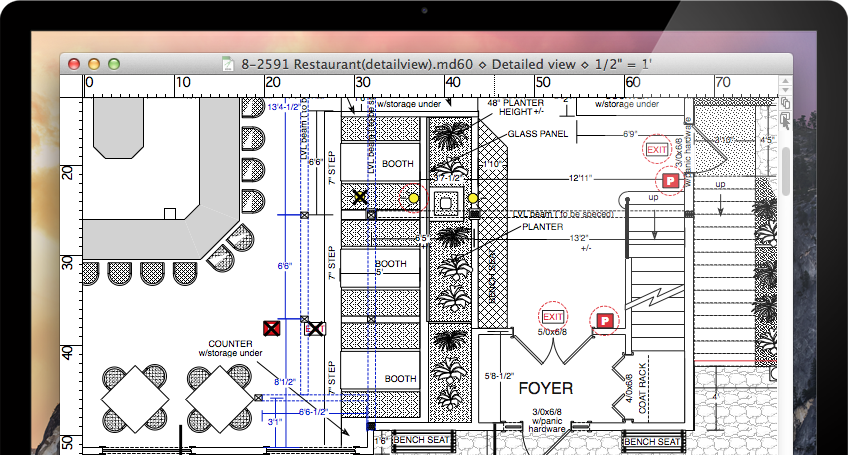Image resolution: width=848 pixels, height=455 pixels.
Task: Click the green zoom window button
Action: tap(114, 64)
